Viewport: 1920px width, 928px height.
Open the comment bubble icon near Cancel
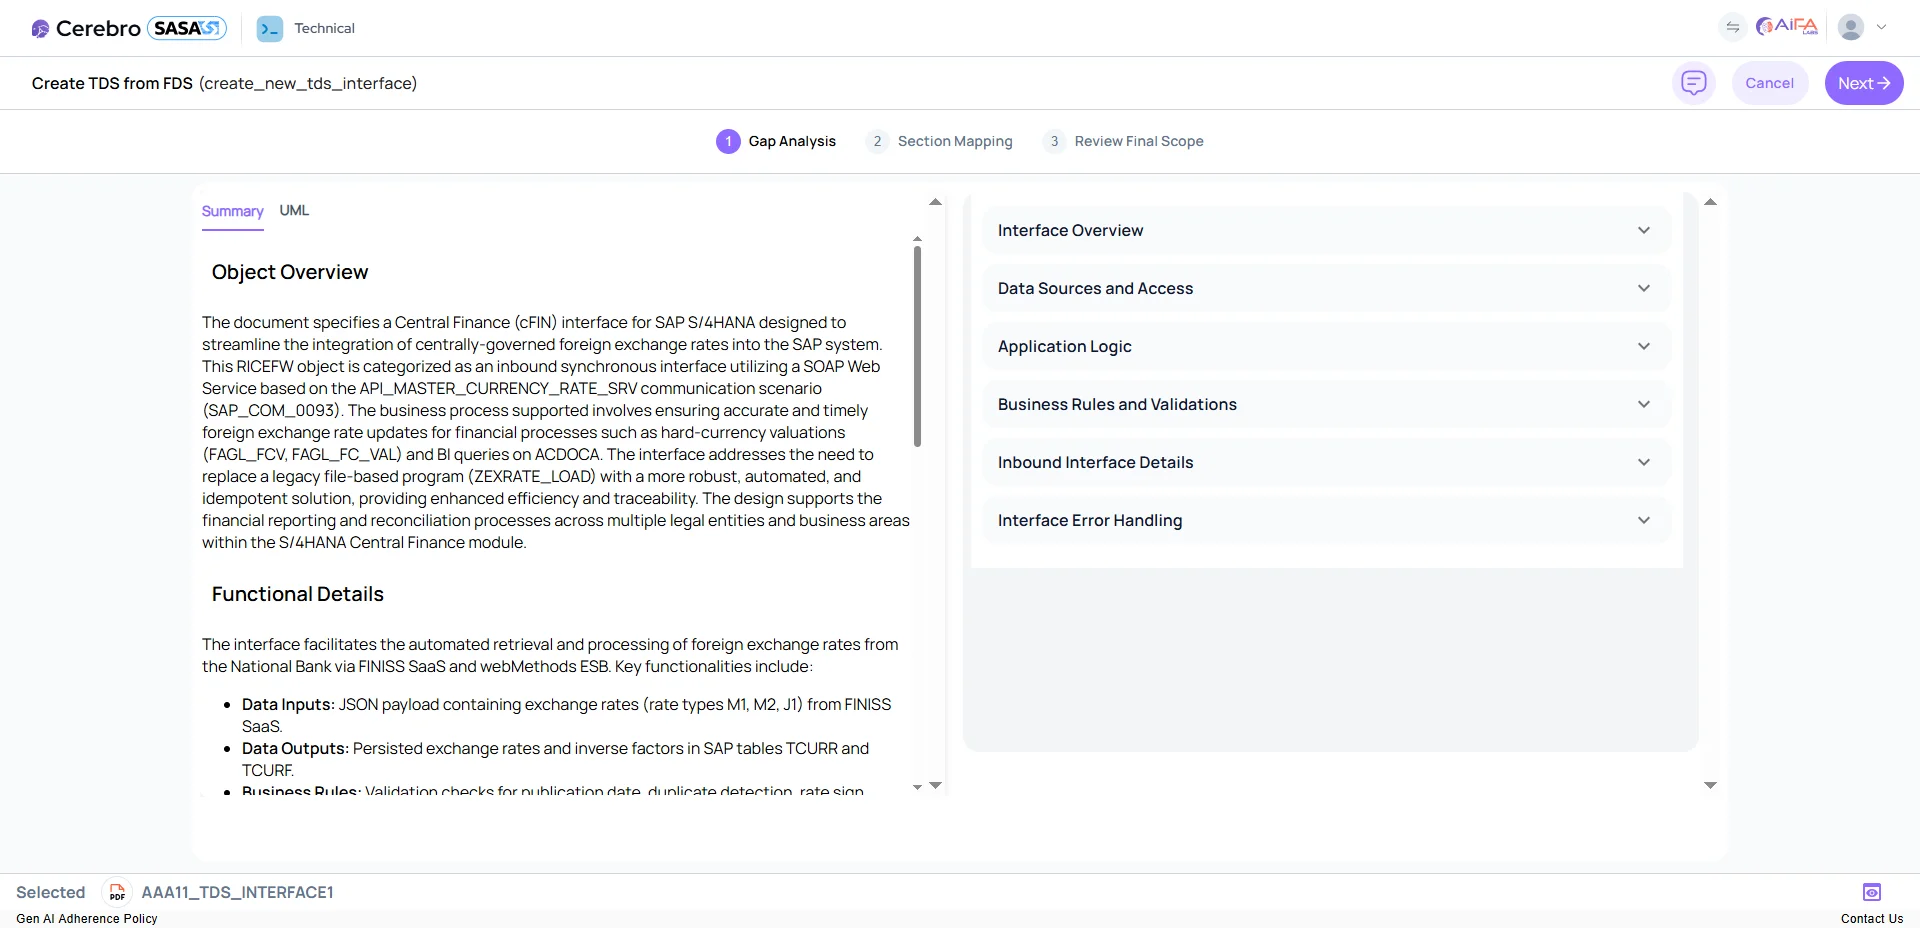click(x=1693, y=83)
